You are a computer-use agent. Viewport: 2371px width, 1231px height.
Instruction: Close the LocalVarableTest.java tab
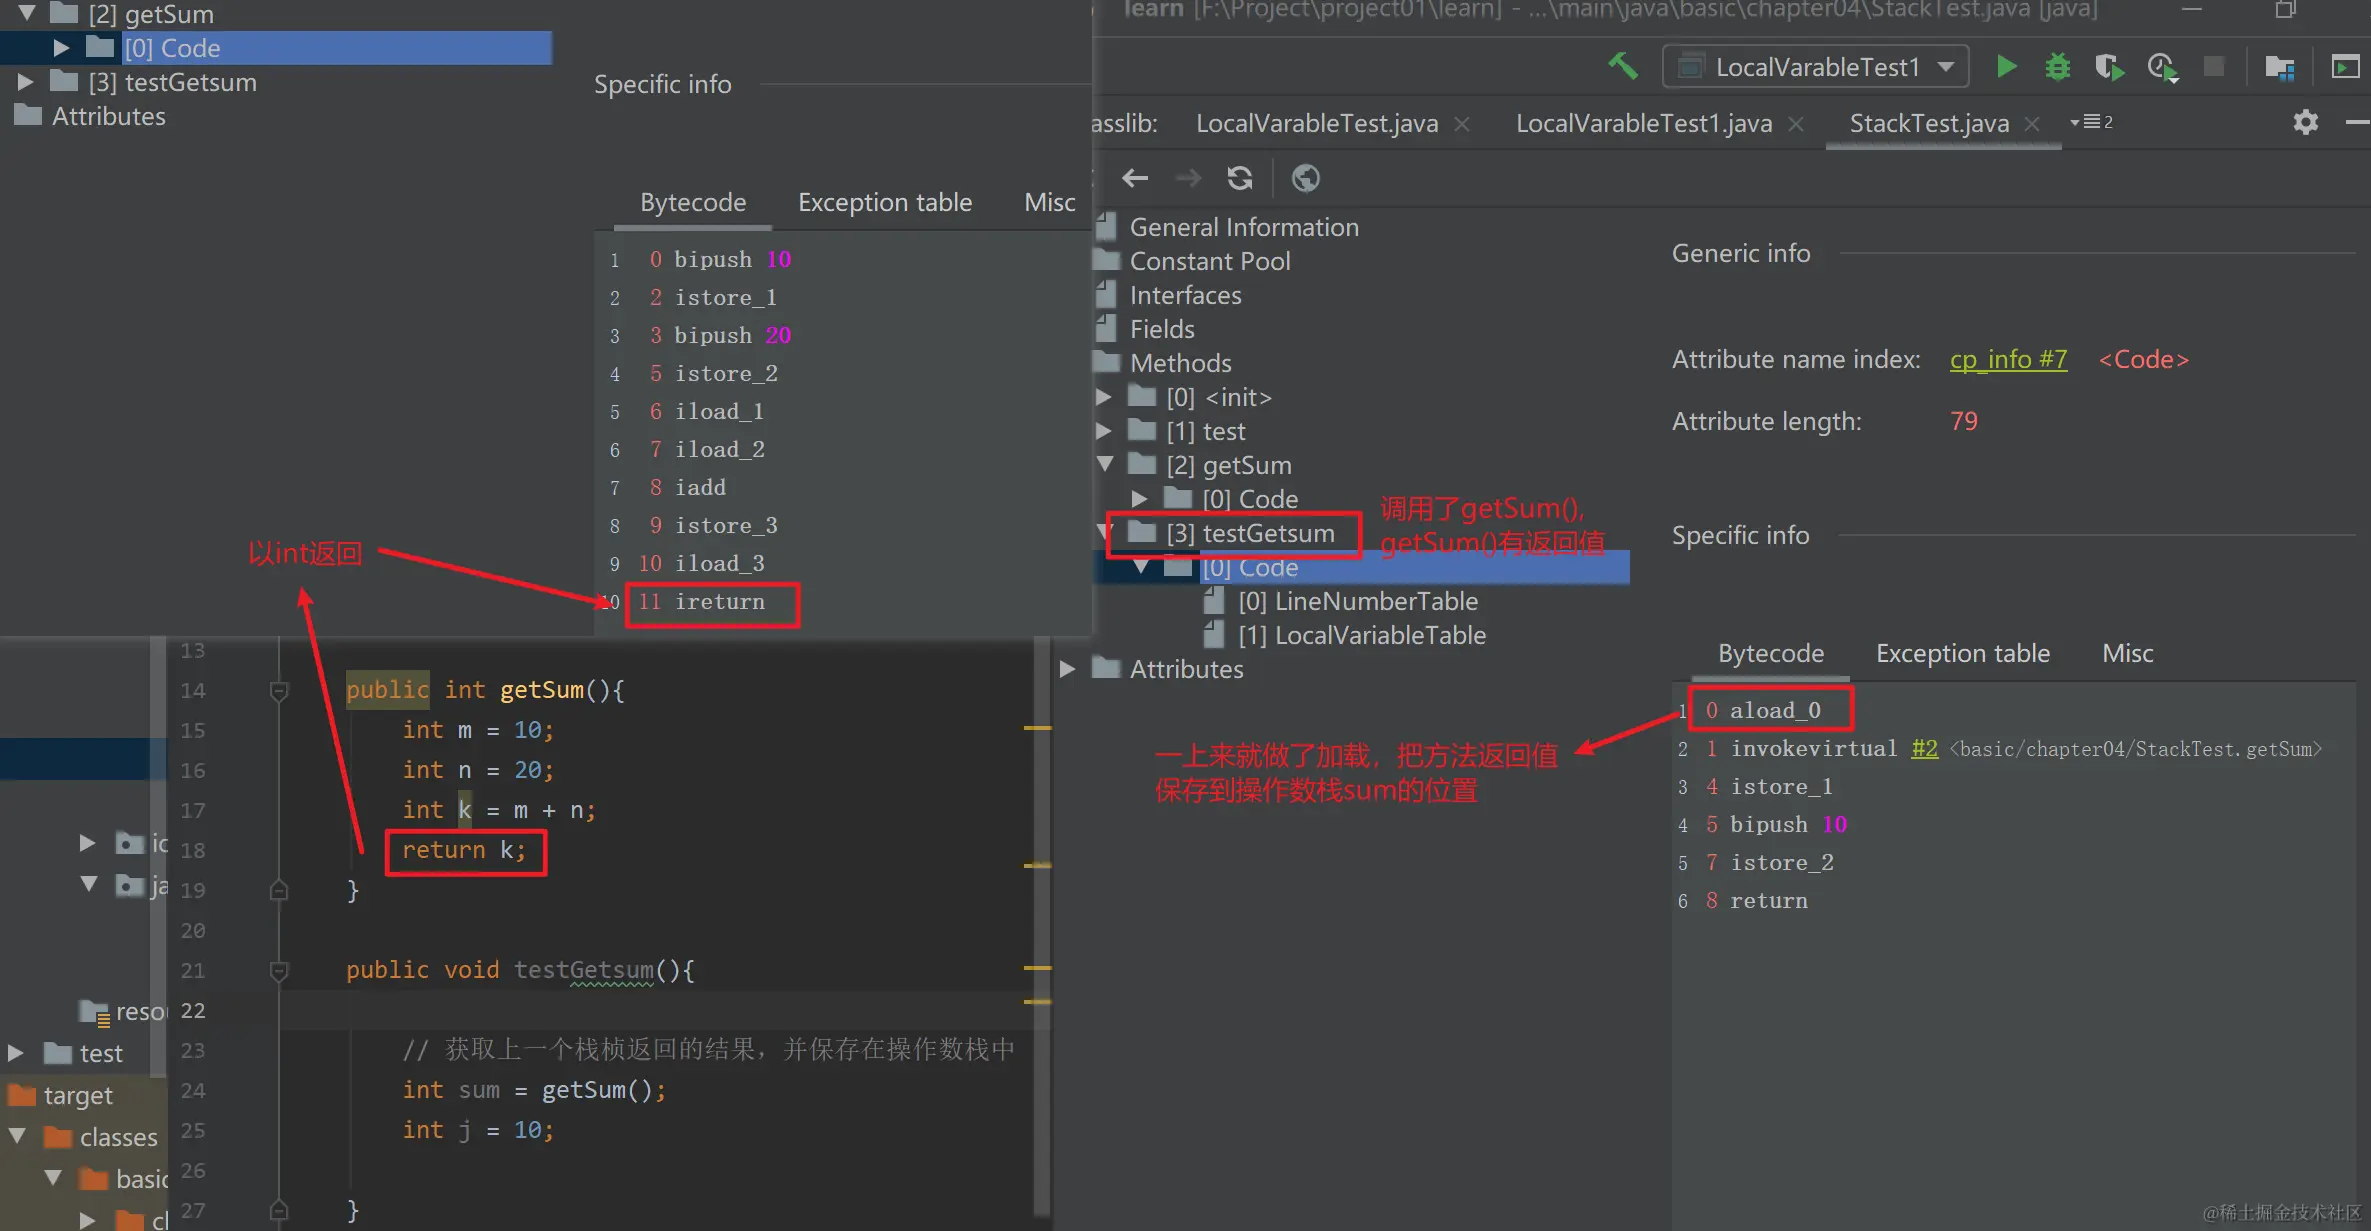tap(1462, 124)
